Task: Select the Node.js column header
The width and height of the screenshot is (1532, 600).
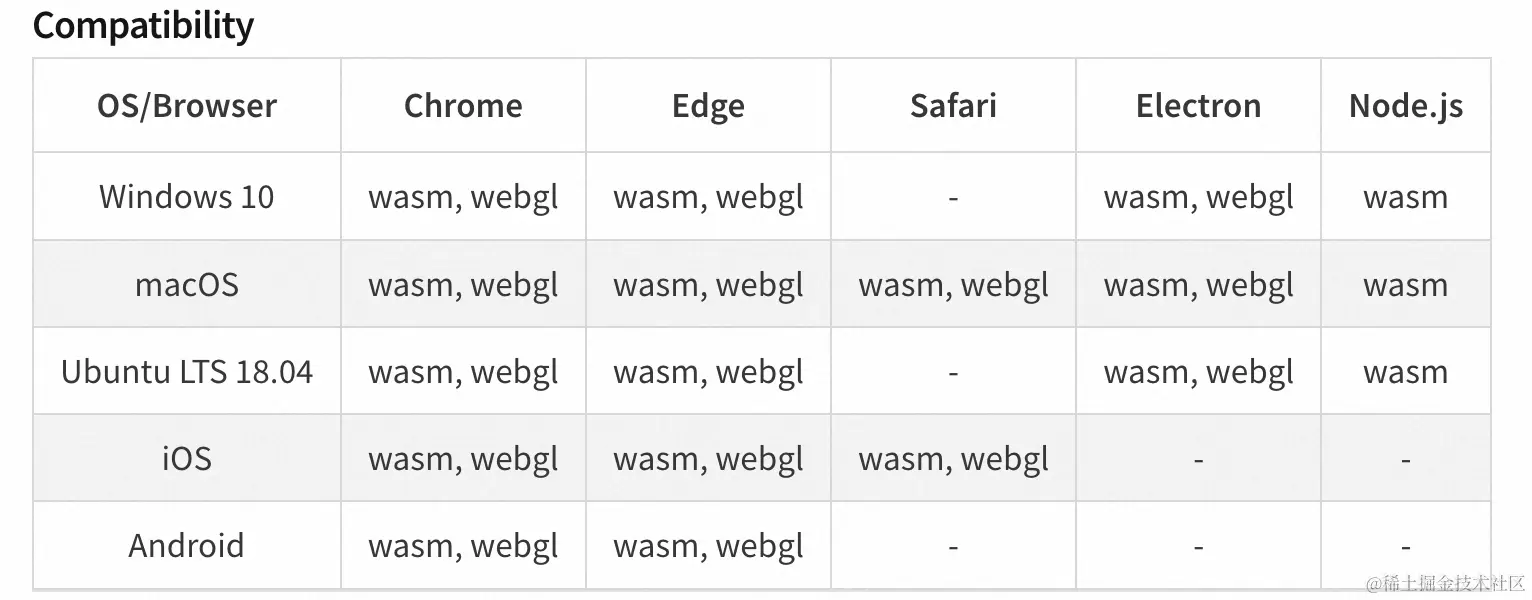Action: click(x=1405, y=106)
